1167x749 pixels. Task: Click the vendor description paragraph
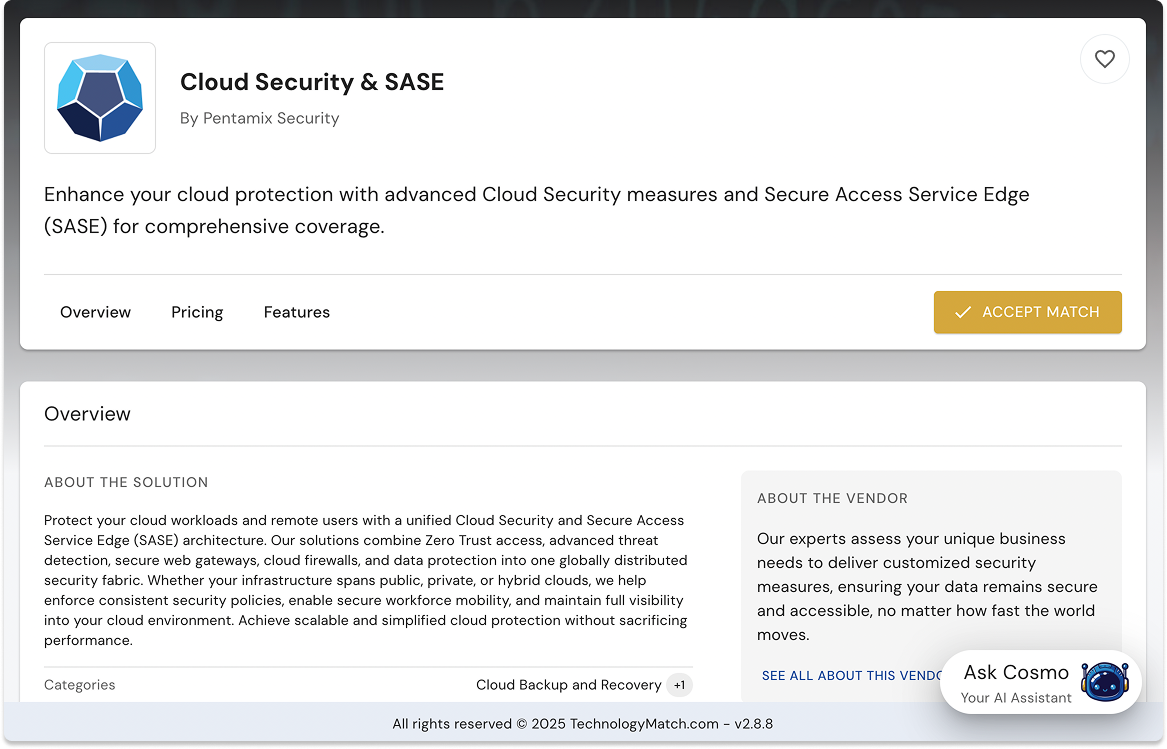coord(927,586)
